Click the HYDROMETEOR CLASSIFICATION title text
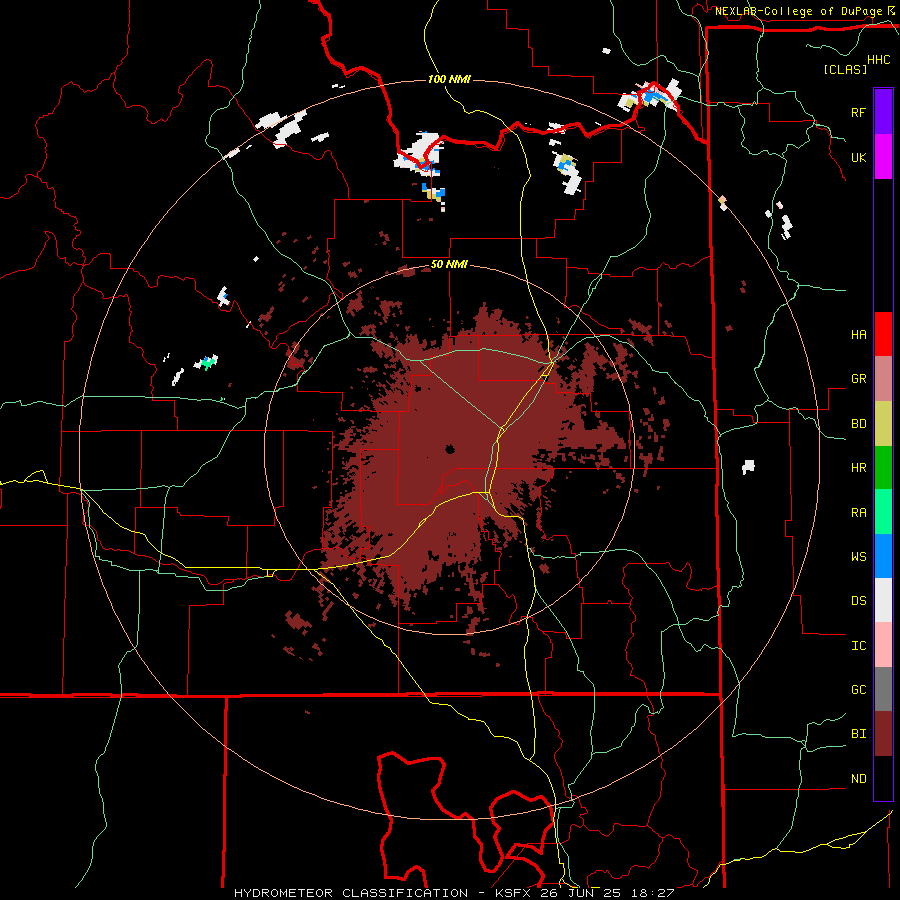 click(351, 893)
